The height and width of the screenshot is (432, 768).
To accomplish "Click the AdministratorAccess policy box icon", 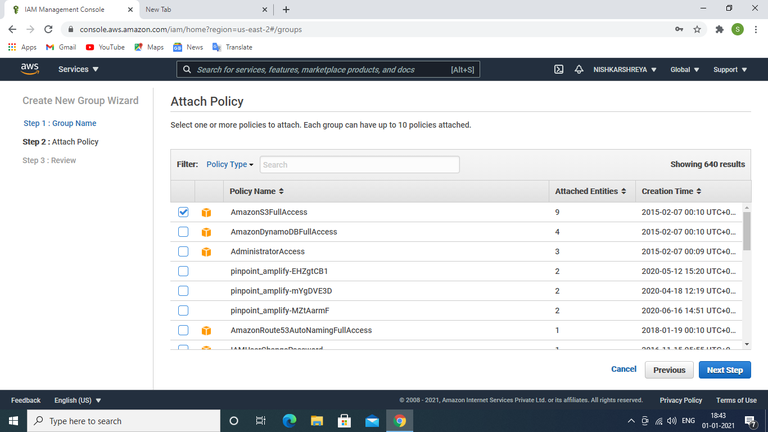I will tap(206, 251).
